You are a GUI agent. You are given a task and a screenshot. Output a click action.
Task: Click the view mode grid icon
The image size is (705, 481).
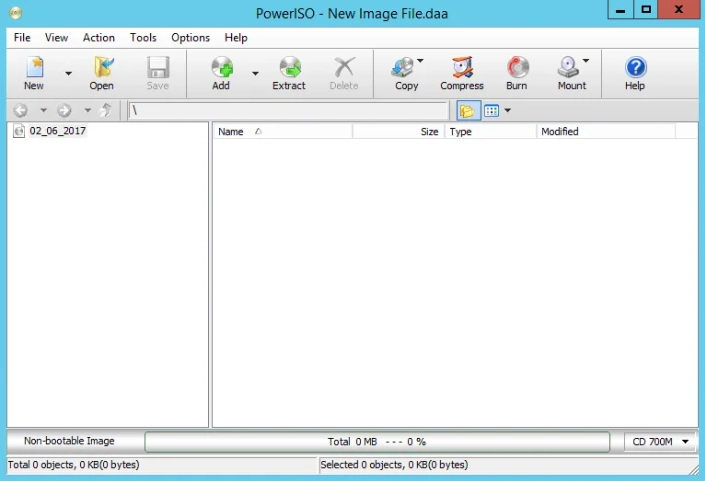click(x=491, y=111)
